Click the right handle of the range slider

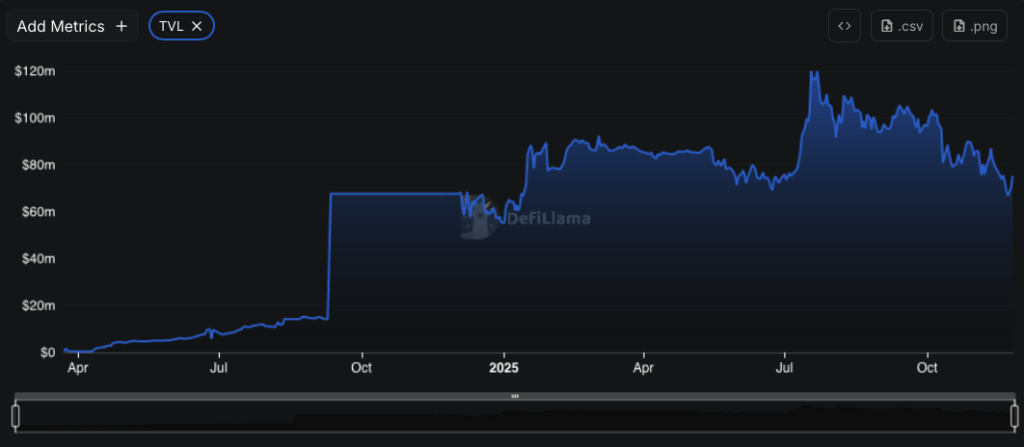pos(1014,416)
